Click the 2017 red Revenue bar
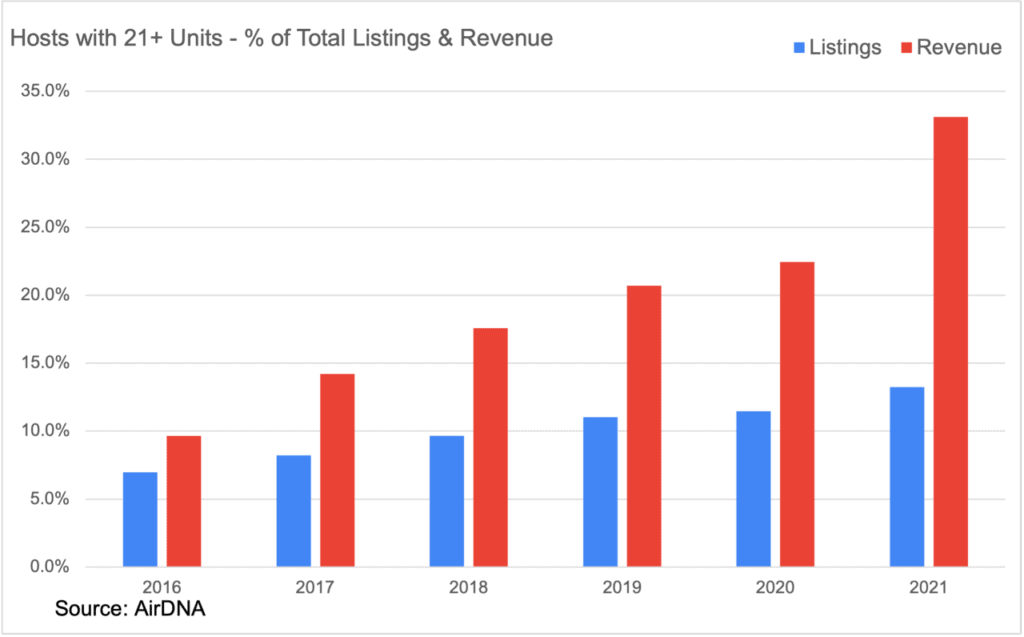 click(x=337, y=470)
